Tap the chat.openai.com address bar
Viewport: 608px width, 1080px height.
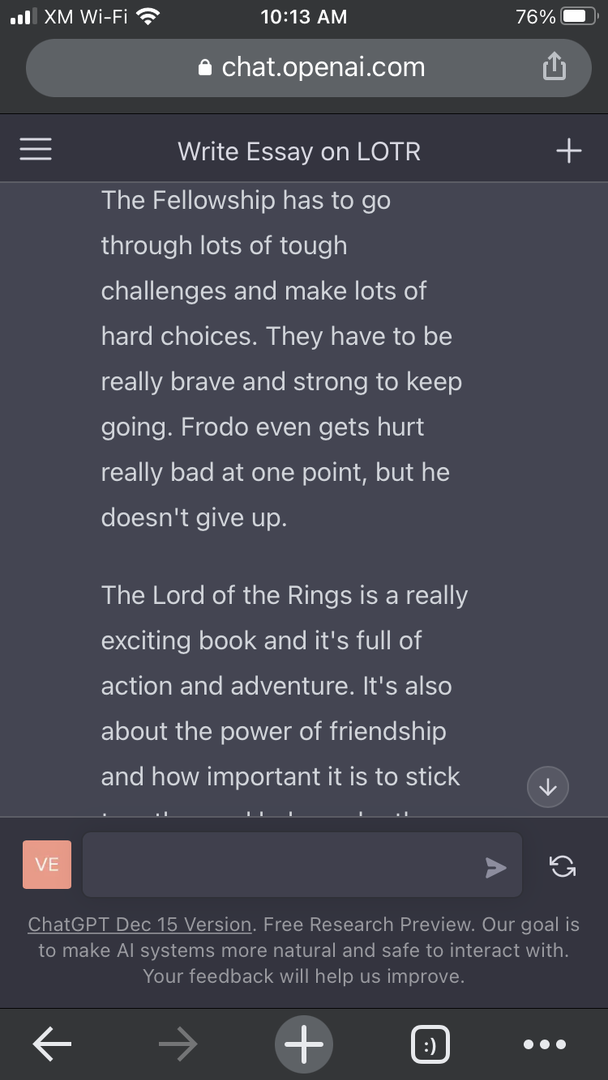coord(308,68)
